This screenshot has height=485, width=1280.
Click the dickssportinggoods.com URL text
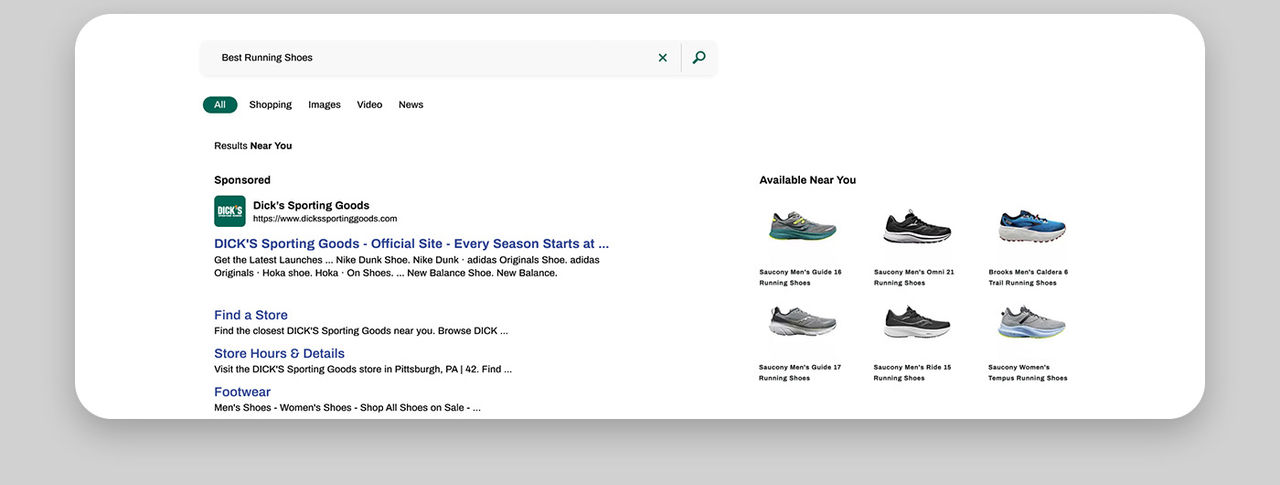325,219
